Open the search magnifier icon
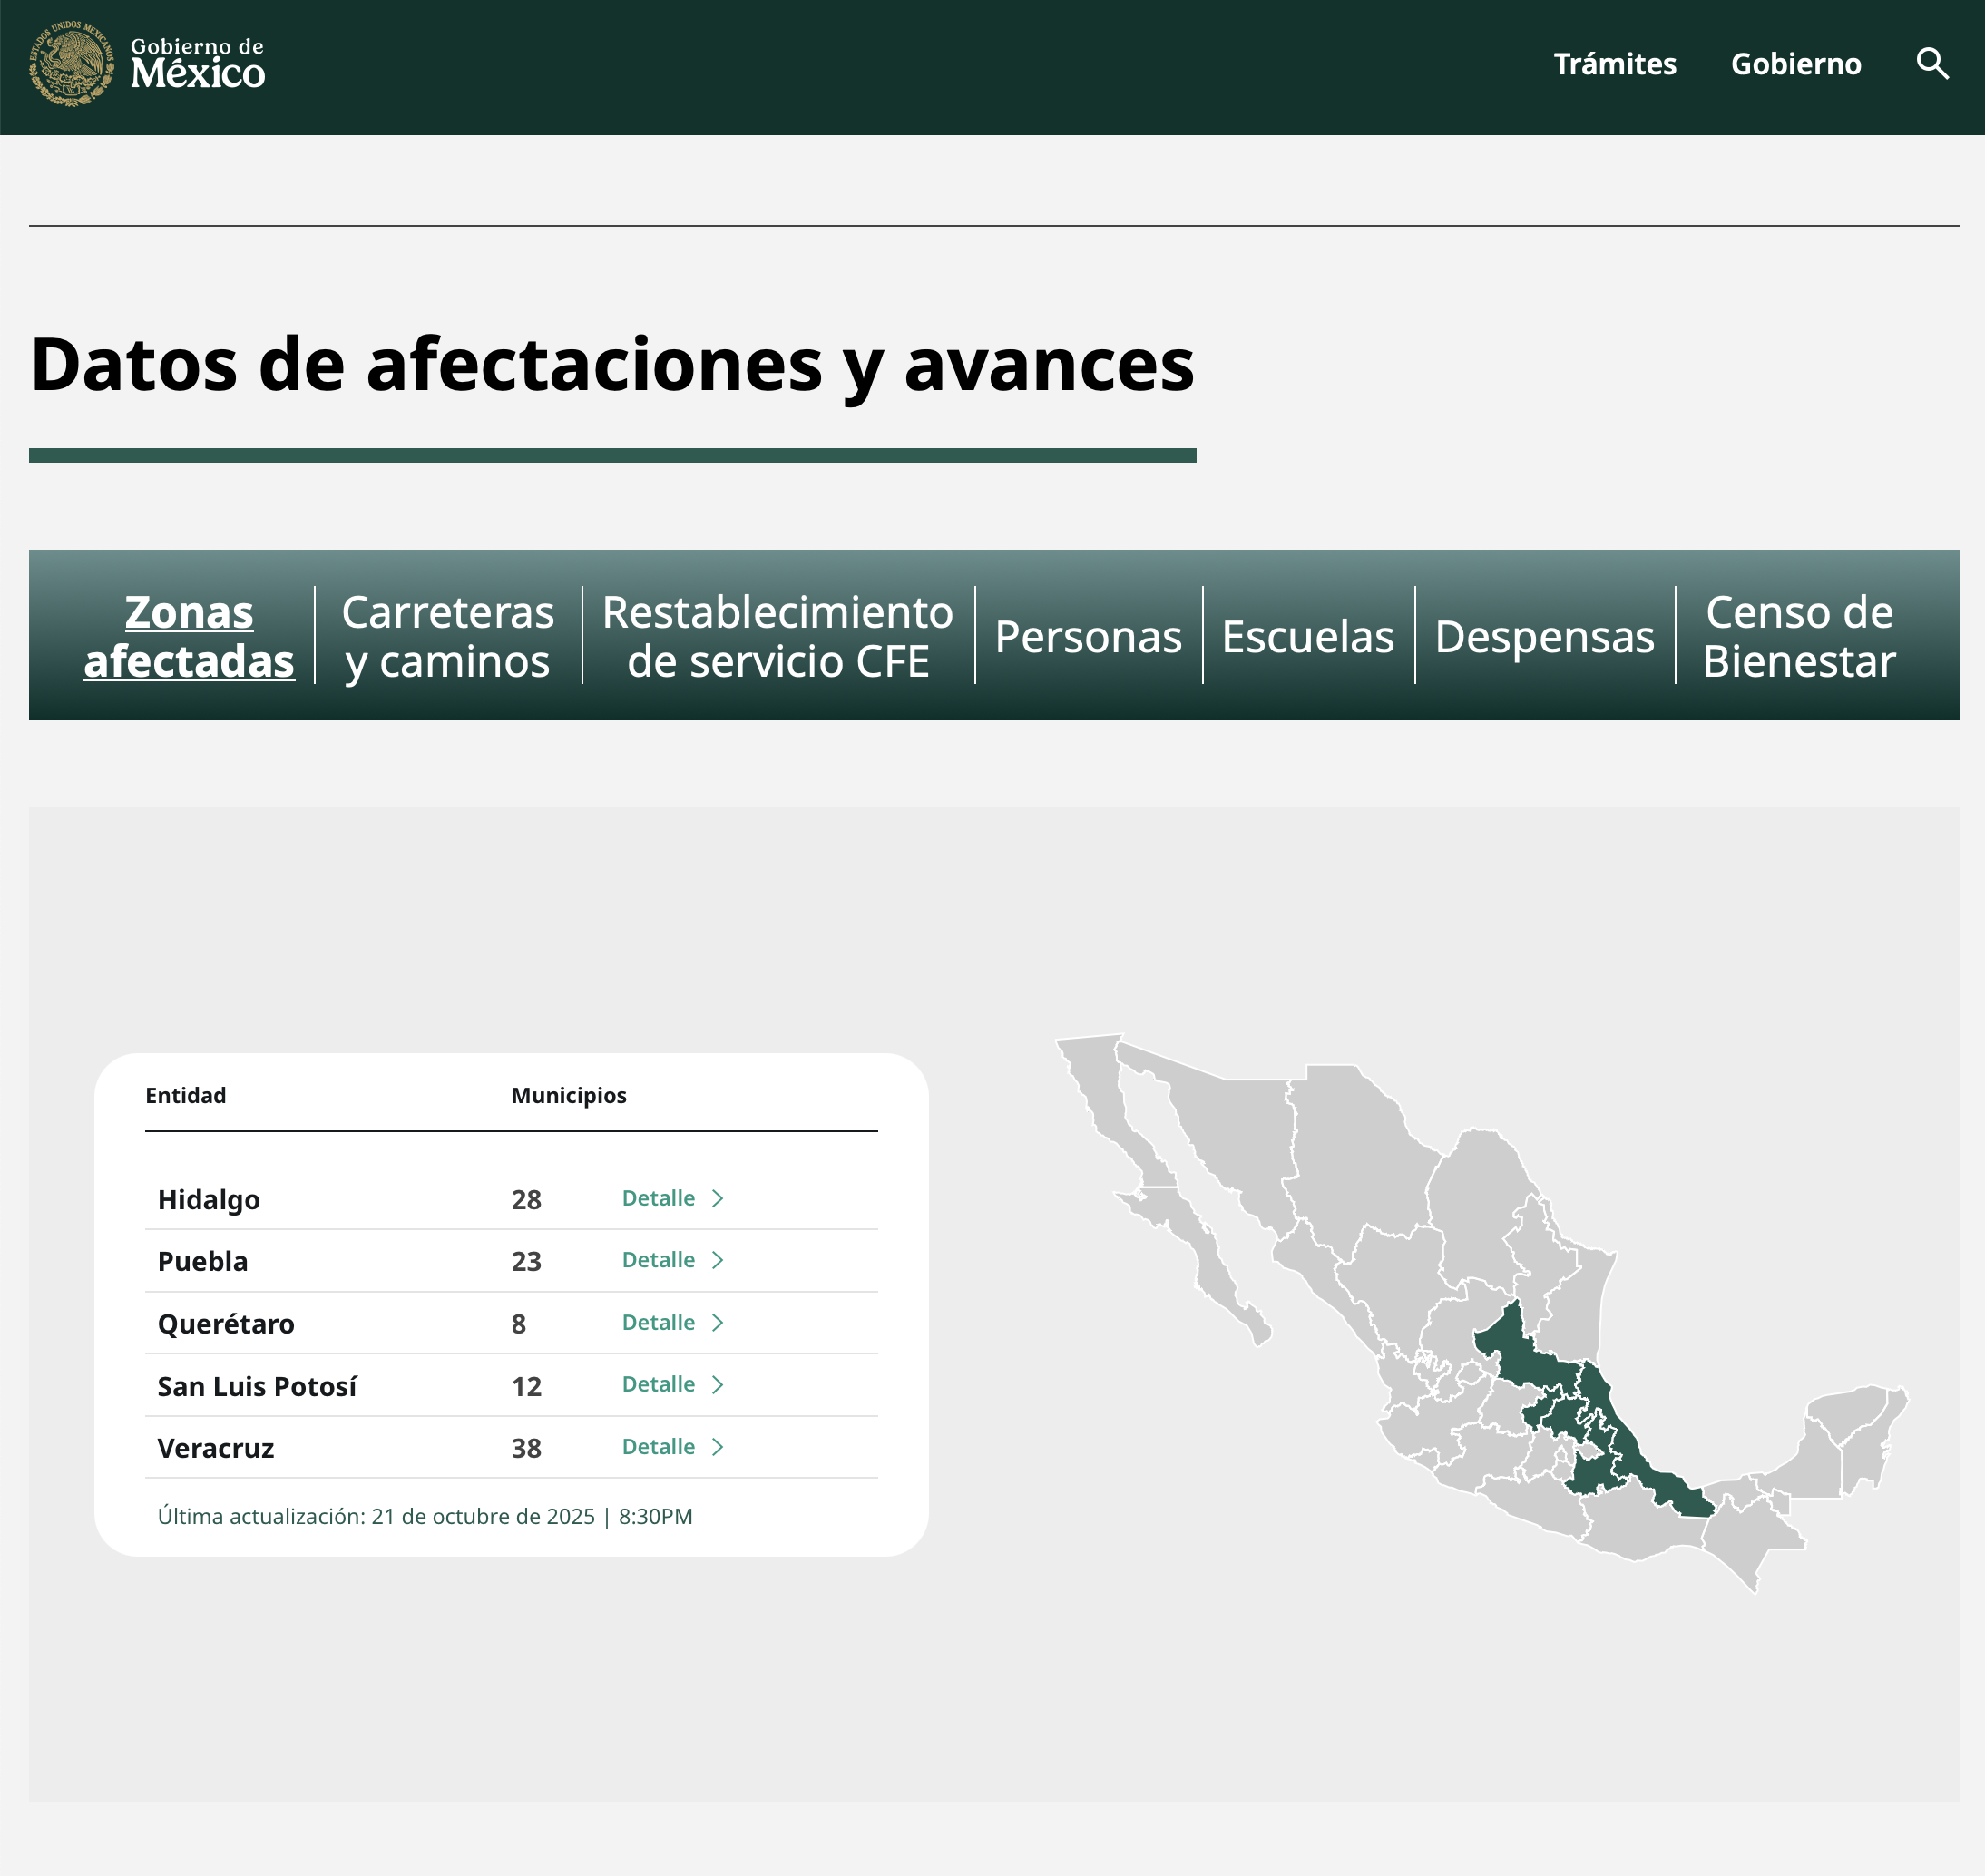This screenshot has width=1985, height=1876. pyautogui.click(x=1931, y=64)
